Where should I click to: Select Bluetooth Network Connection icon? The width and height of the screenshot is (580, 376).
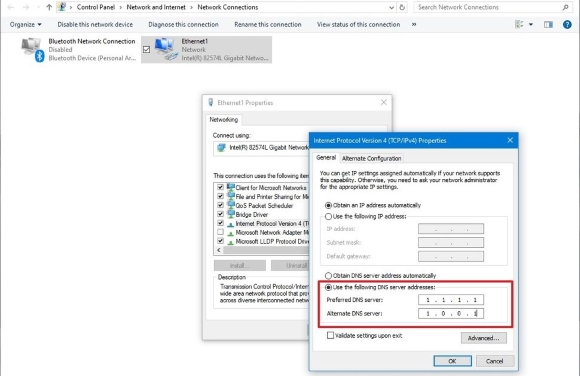(x=32, y=50)
